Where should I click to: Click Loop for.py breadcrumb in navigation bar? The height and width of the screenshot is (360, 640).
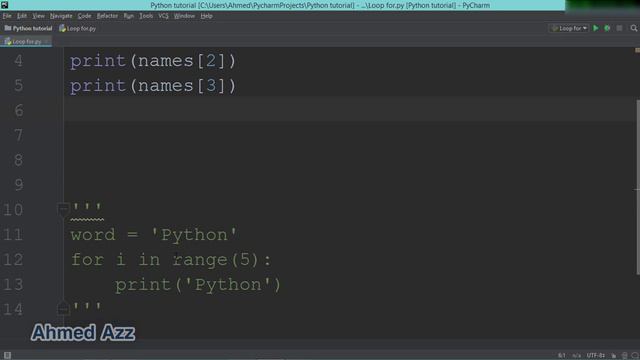pyautogui.click(x=78, y=28)
